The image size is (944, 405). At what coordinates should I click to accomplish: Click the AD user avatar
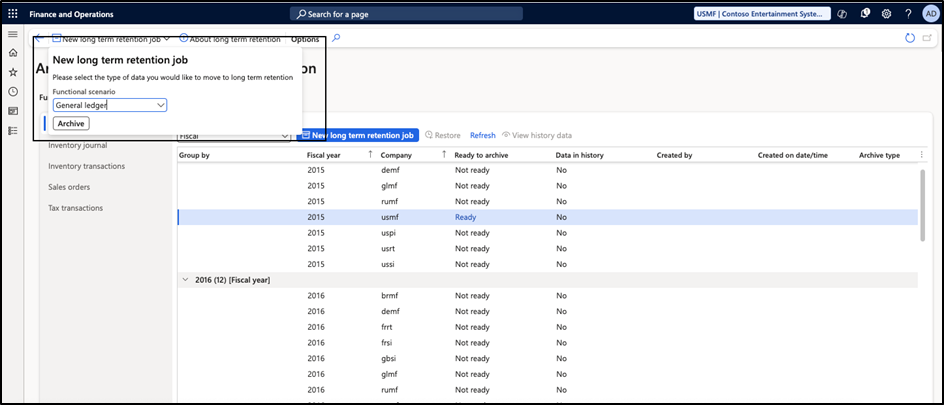(x=929, y=14)
